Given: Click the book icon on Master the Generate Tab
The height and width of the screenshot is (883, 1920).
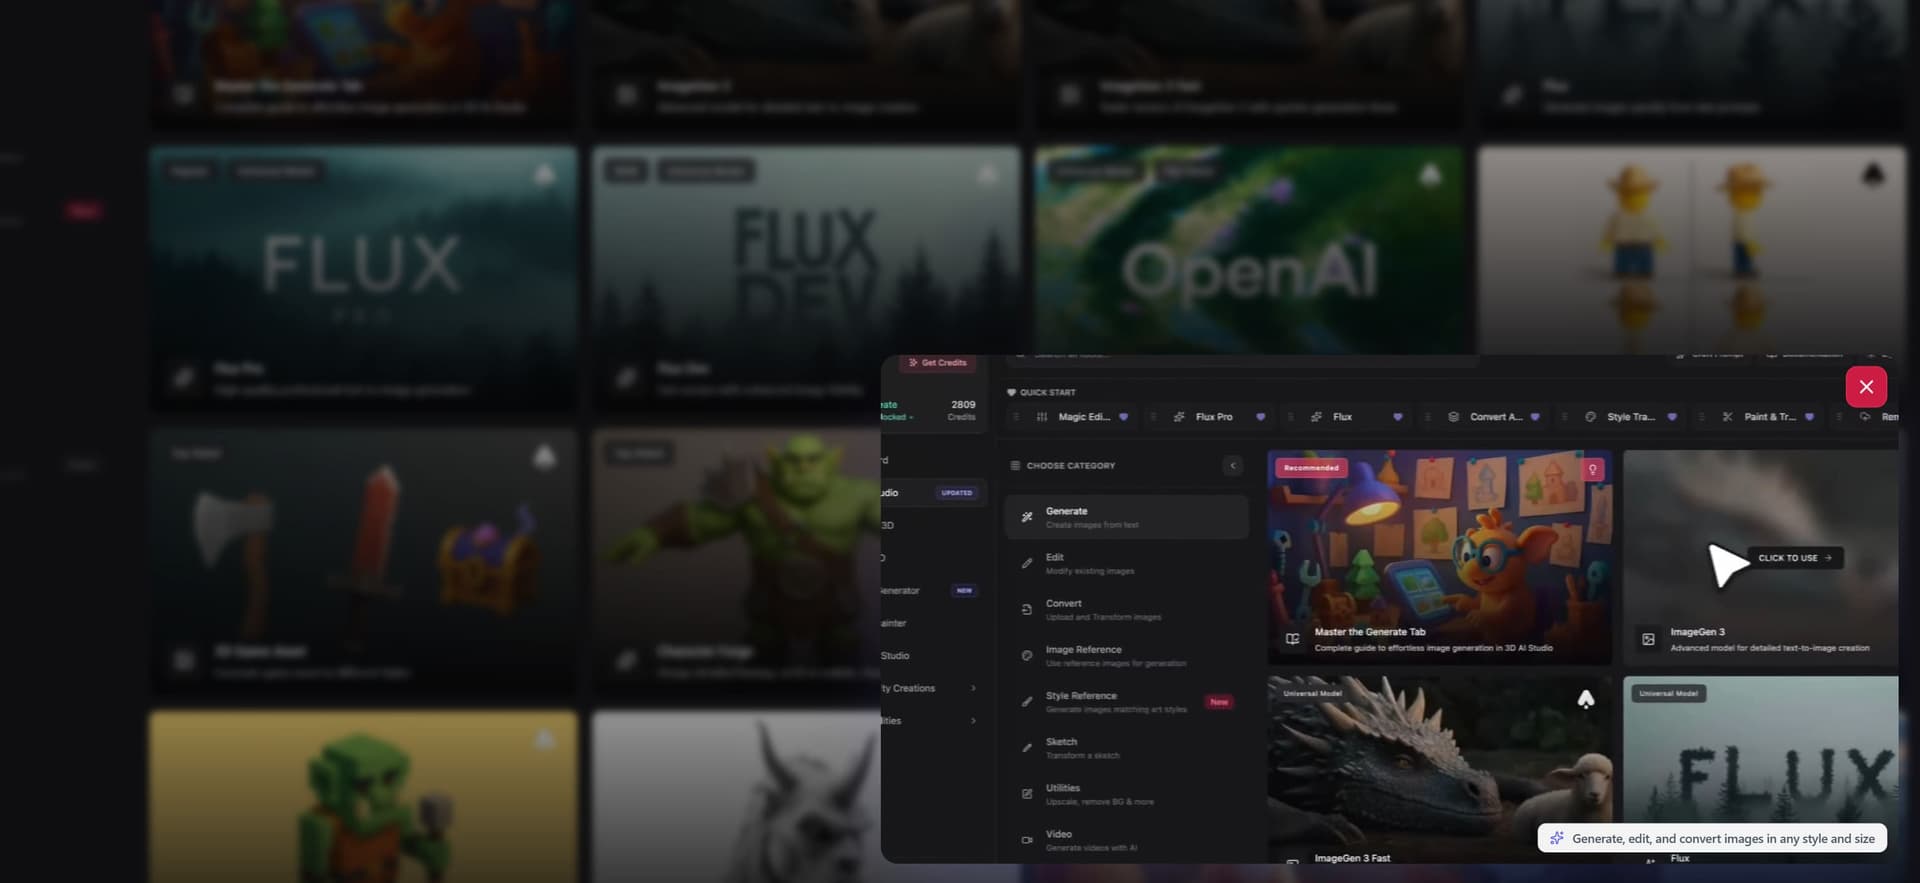Looking at the screenshot, I should click(x=1292, y=639).
